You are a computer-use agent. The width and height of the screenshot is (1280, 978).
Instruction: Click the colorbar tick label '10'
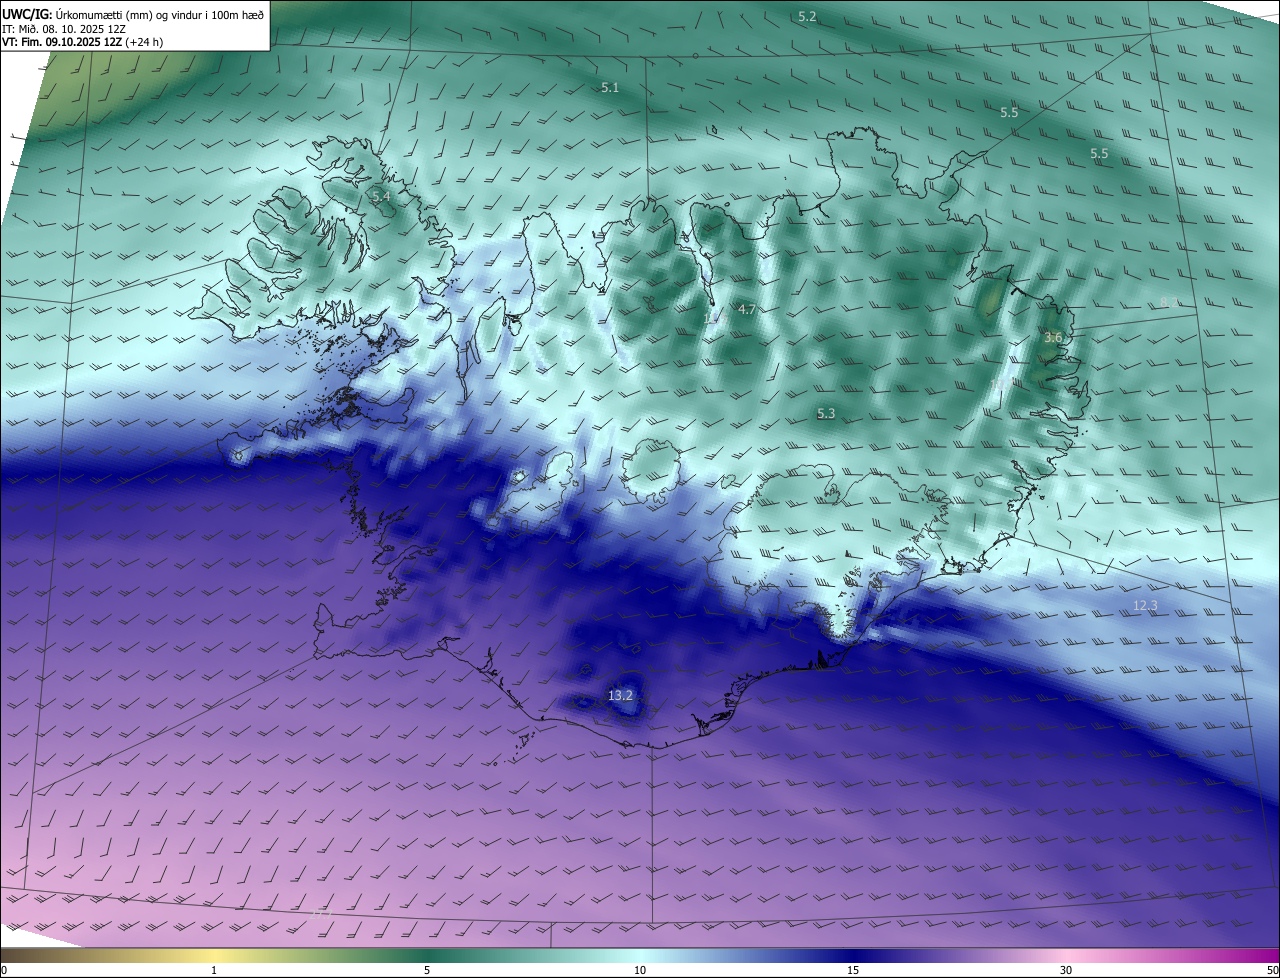(640, 970)
